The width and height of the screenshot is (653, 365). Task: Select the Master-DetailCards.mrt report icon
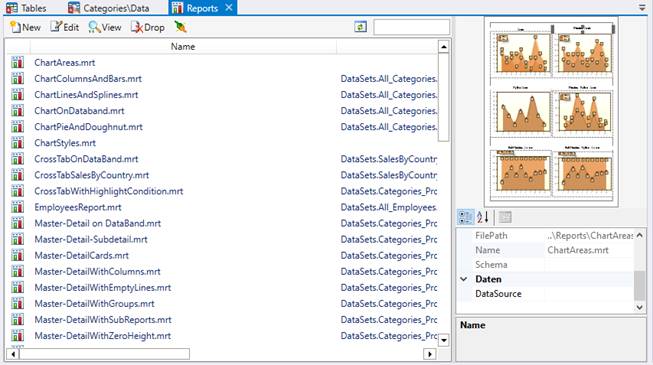[17, 255]
